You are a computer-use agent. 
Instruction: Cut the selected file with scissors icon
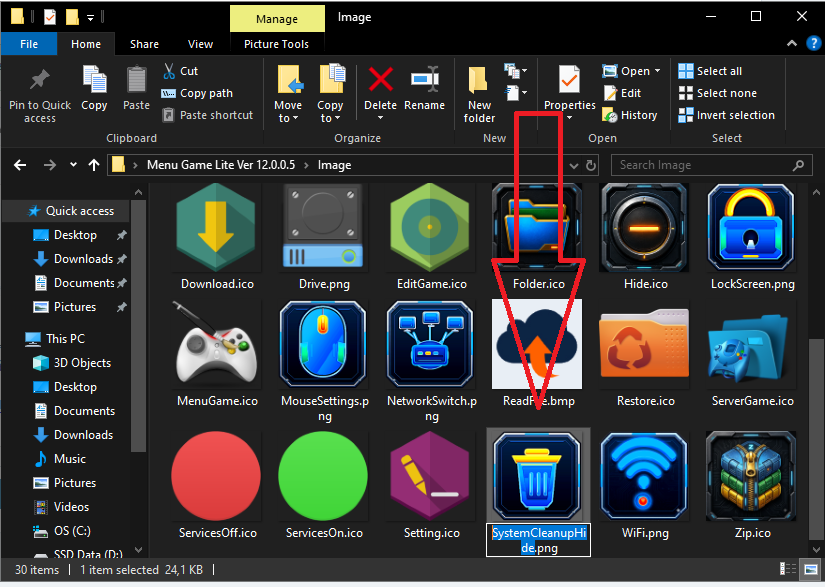(x=169, y=71)
